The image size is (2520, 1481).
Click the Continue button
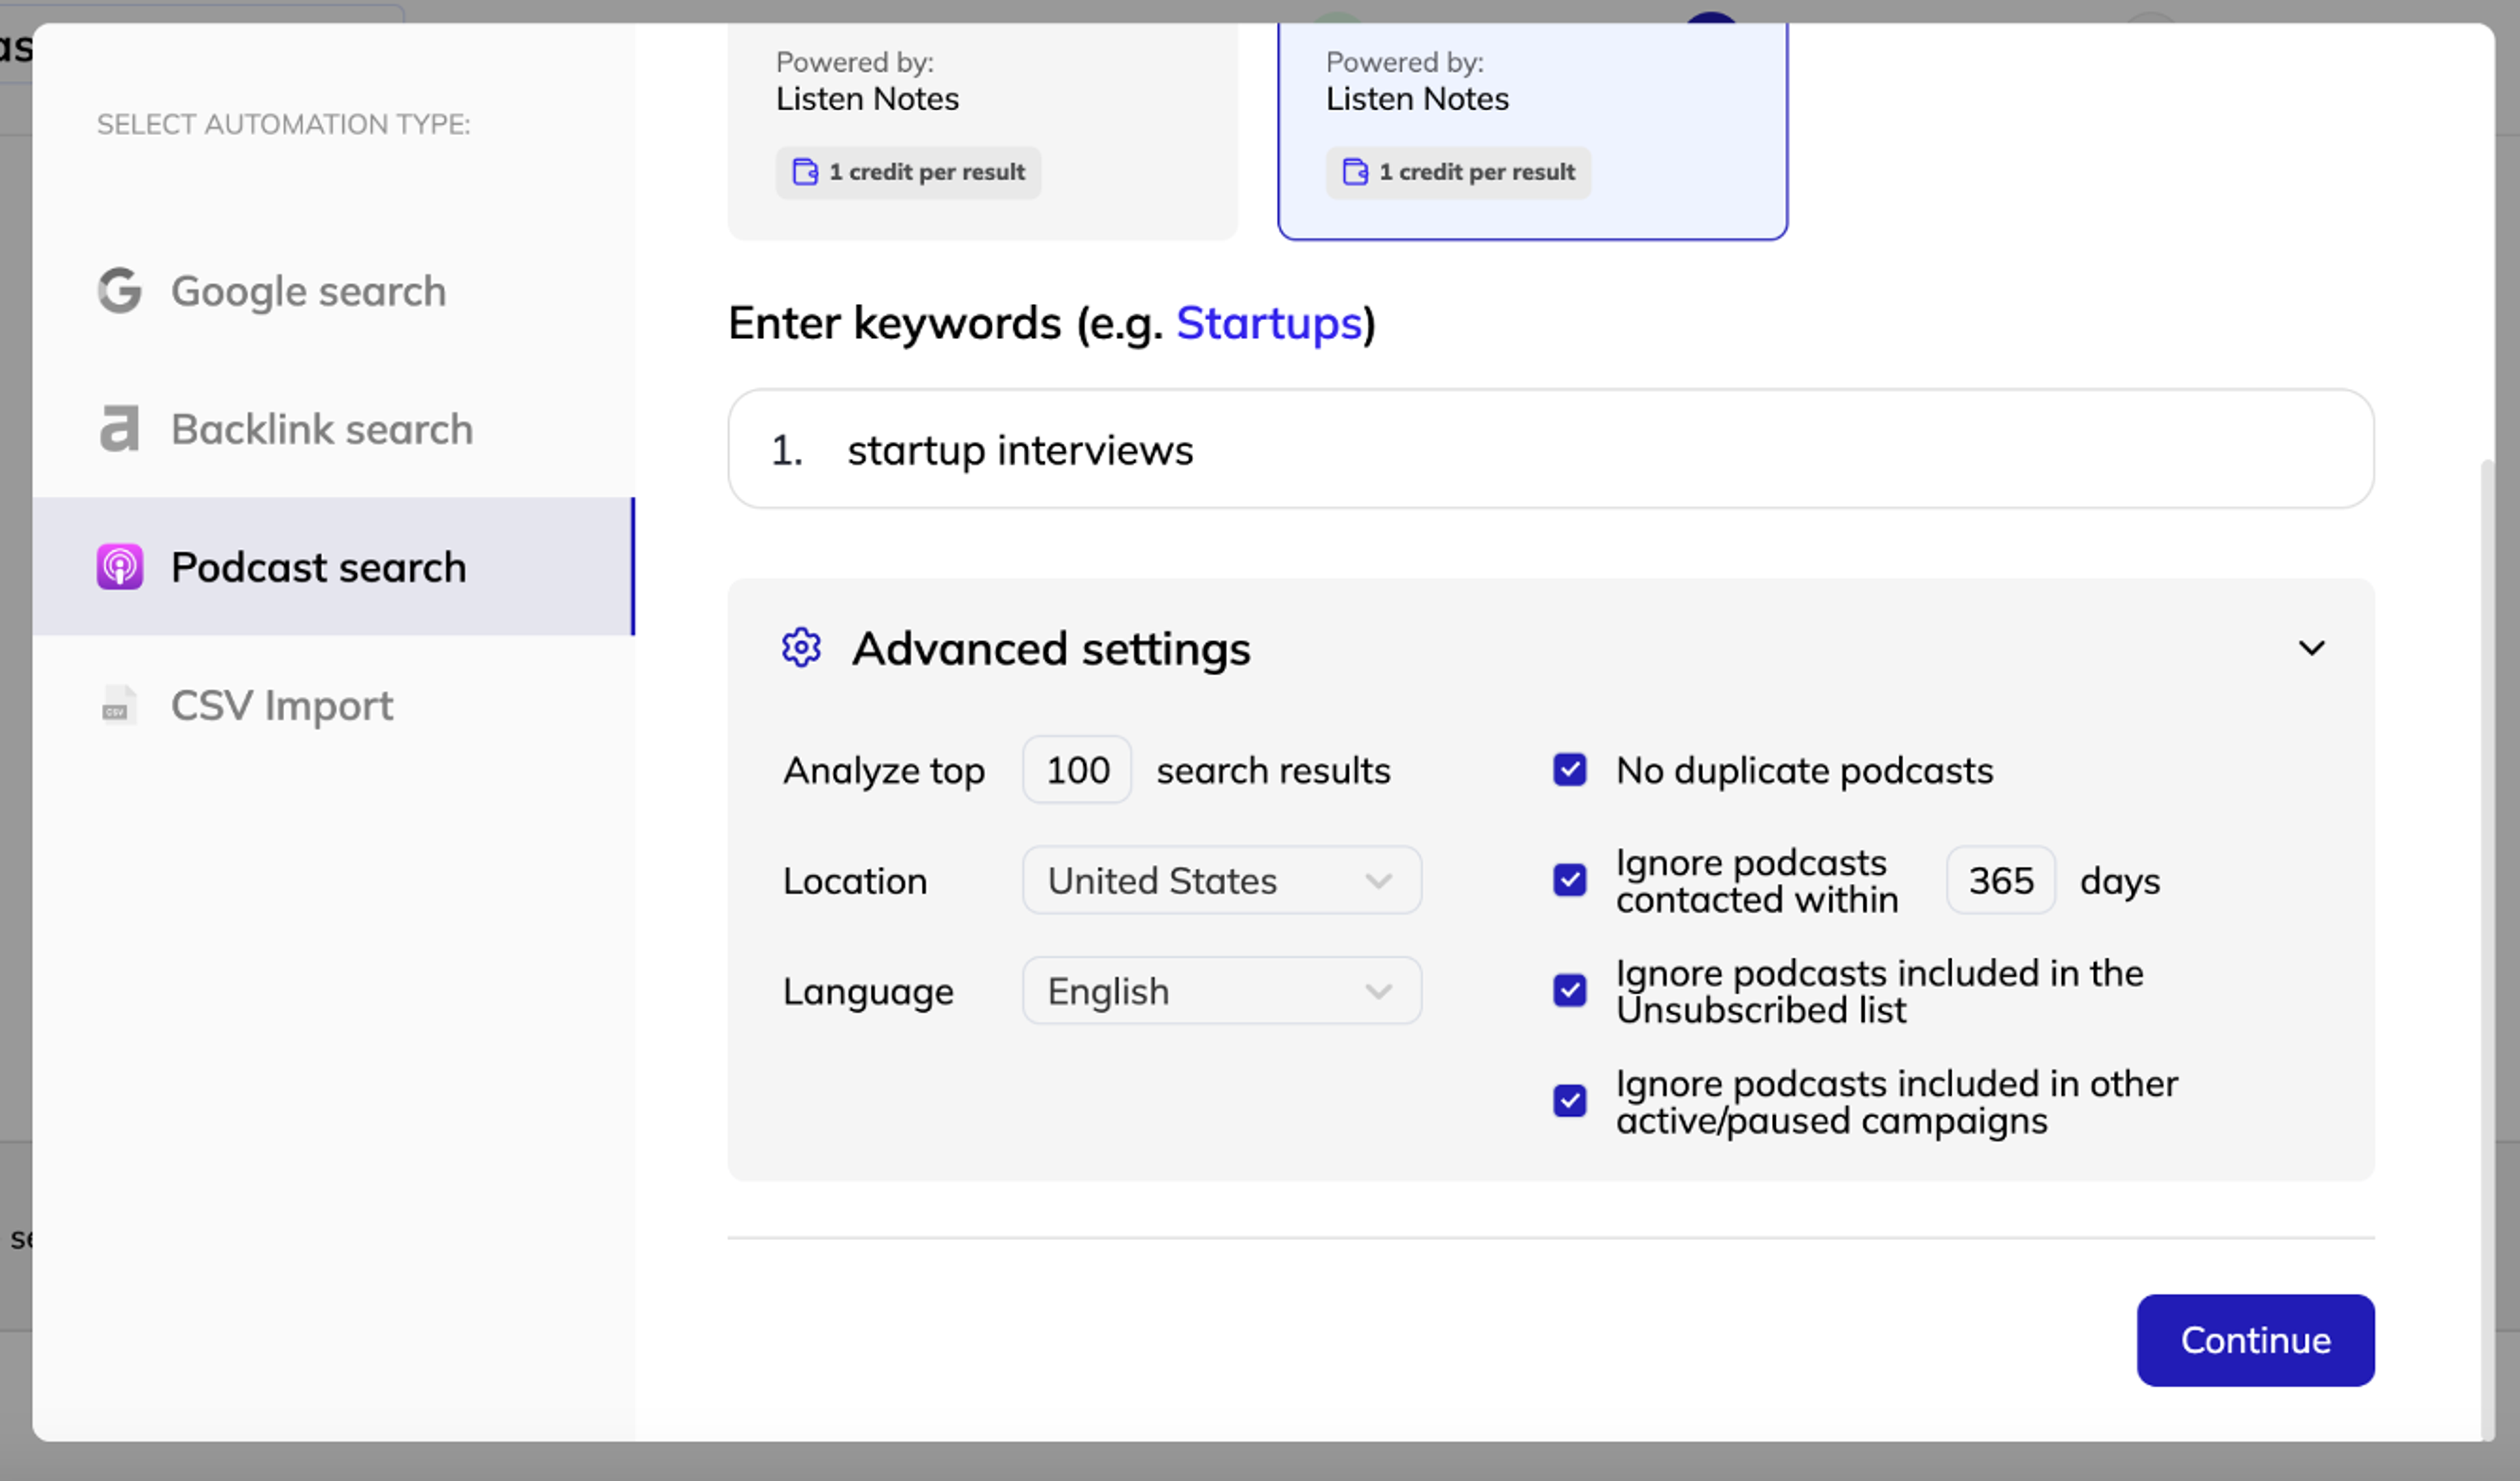[x=2255, y=1340]
